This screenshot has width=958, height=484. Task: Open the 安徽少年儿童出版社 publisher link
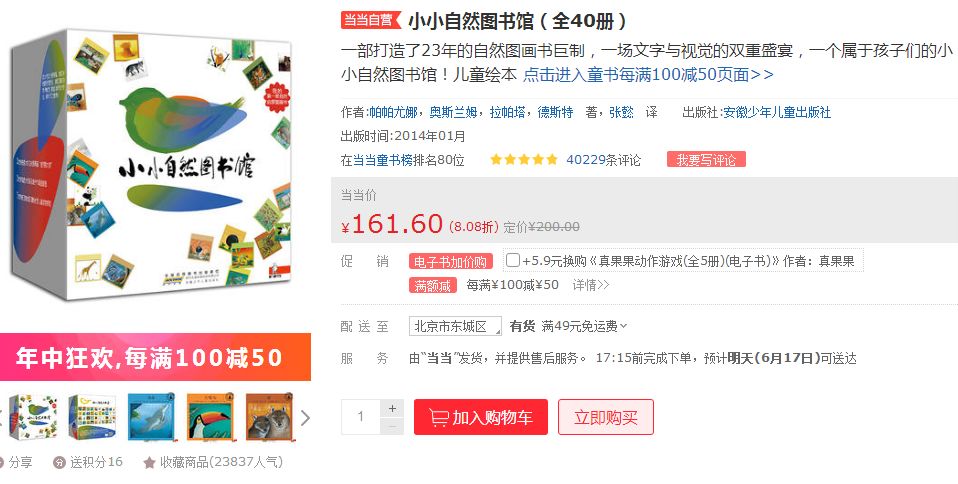(x=777, y=112)
